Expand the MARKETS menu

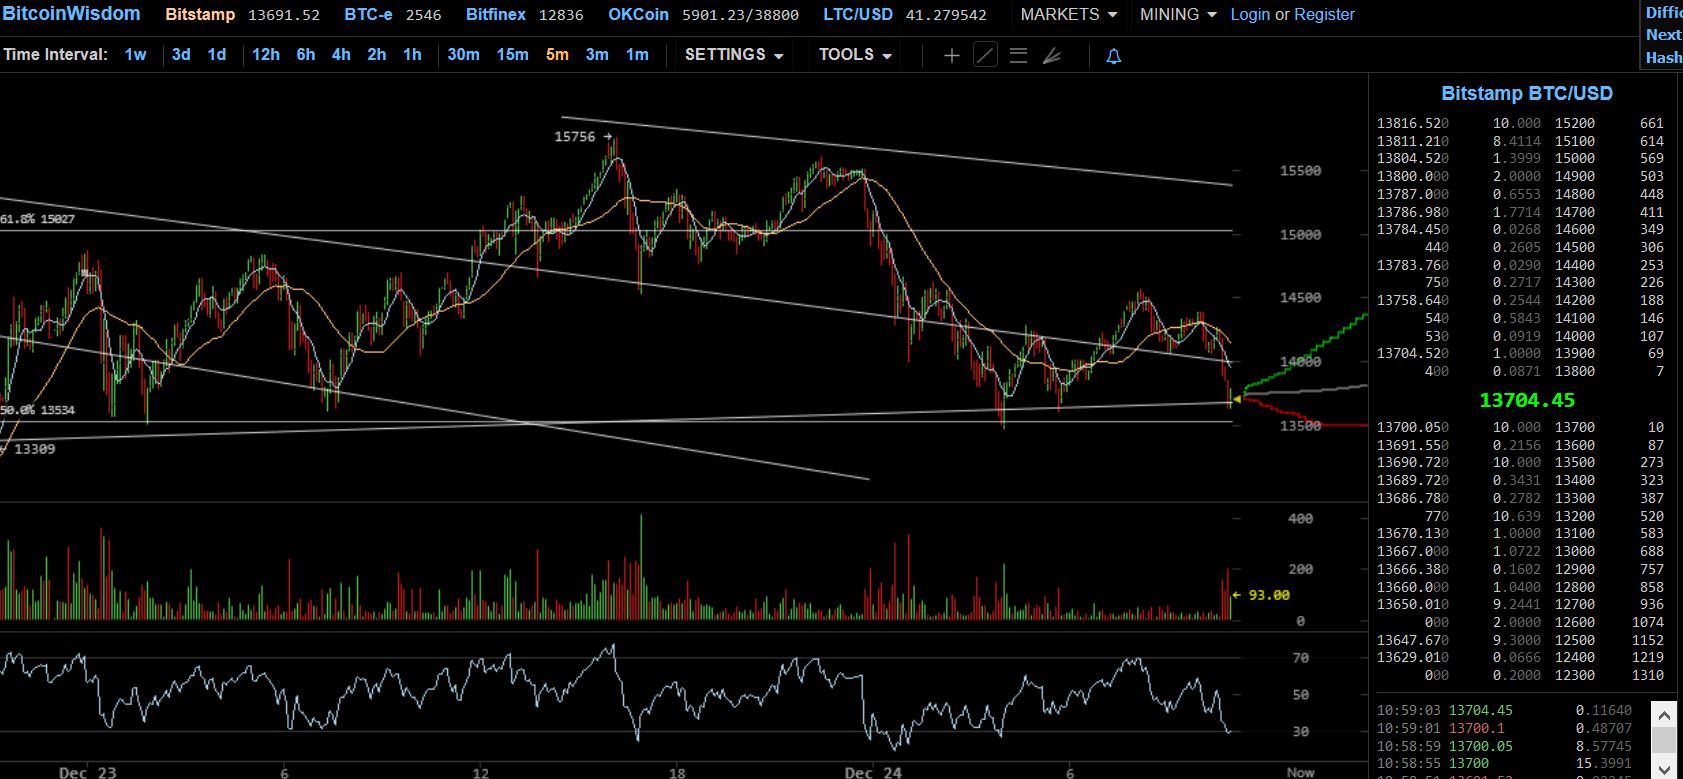click(1068, 15)
